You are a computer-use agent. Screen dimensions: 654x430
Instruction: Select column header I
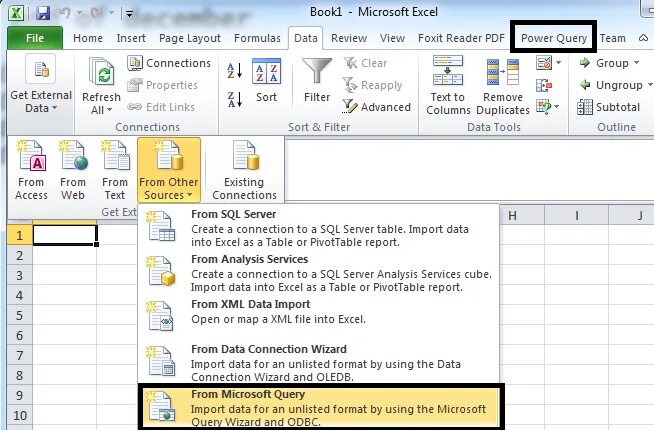pos(576,216)
